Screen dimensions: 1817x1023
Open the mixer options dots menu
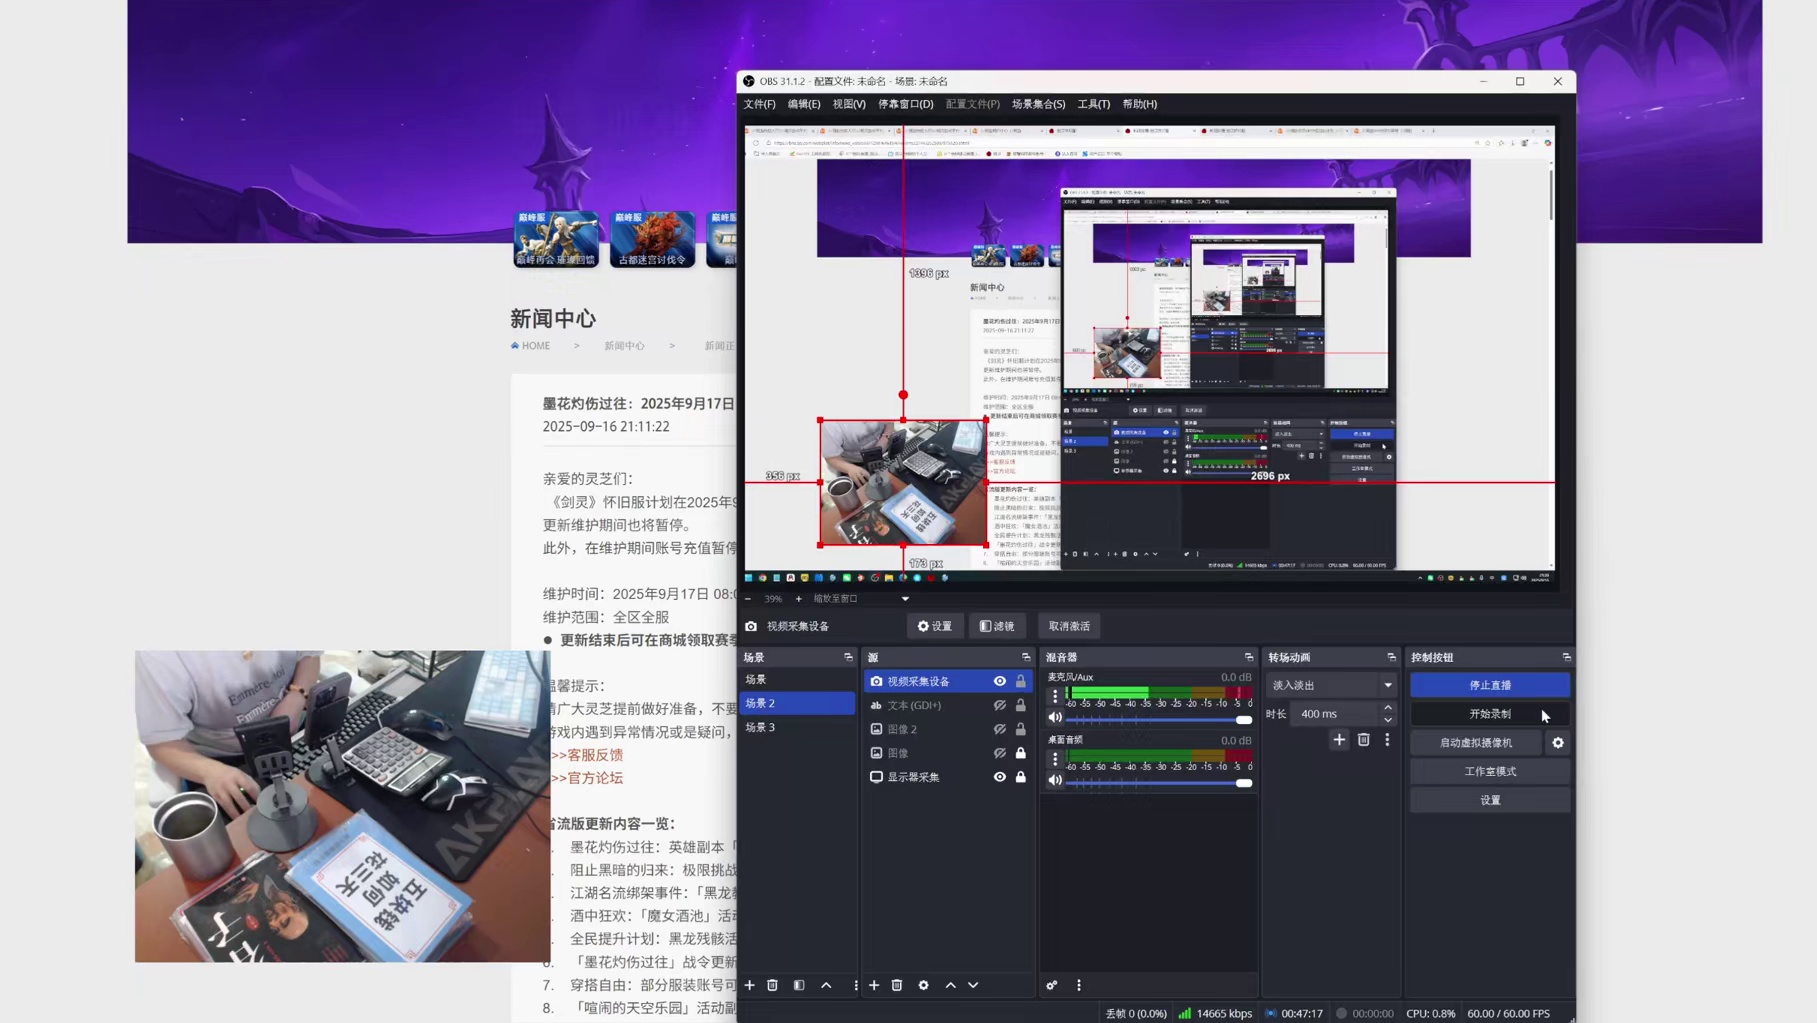coord(1079,985)
